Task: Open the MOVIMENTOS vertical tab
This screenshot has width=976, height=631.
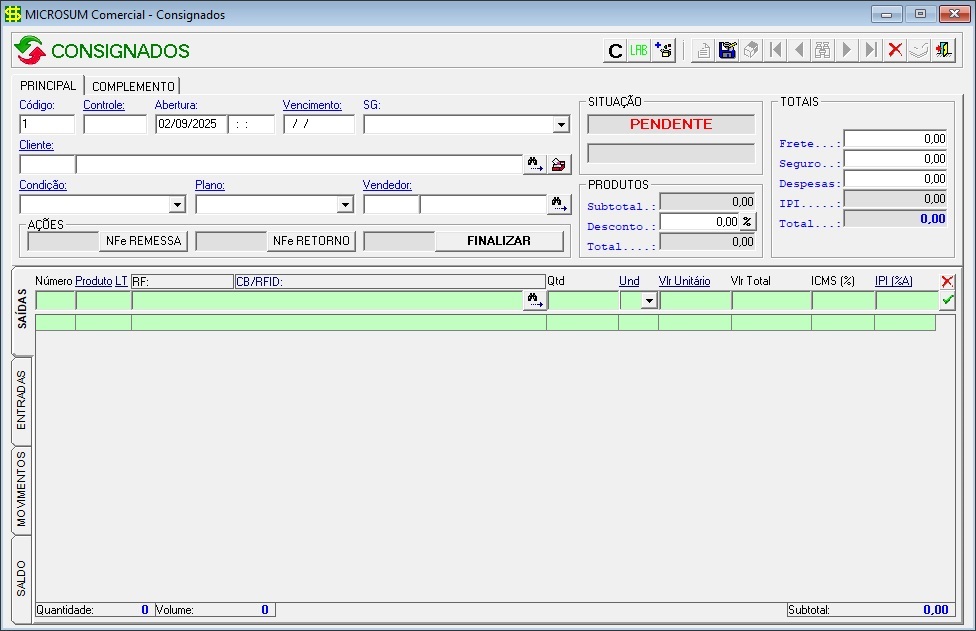Action: [22, 490]
